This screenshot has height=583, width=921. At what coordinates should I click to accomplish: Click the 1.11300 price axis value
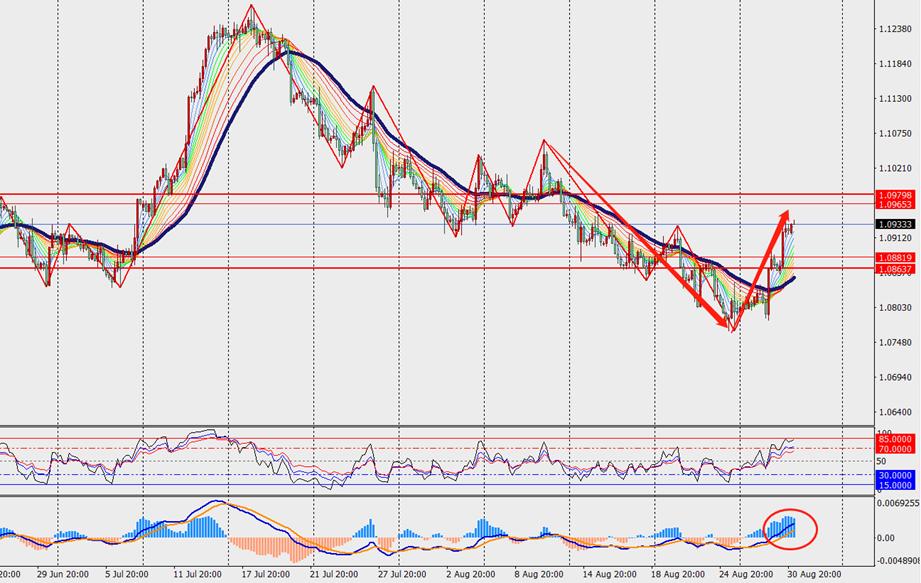tap(896, 99)
